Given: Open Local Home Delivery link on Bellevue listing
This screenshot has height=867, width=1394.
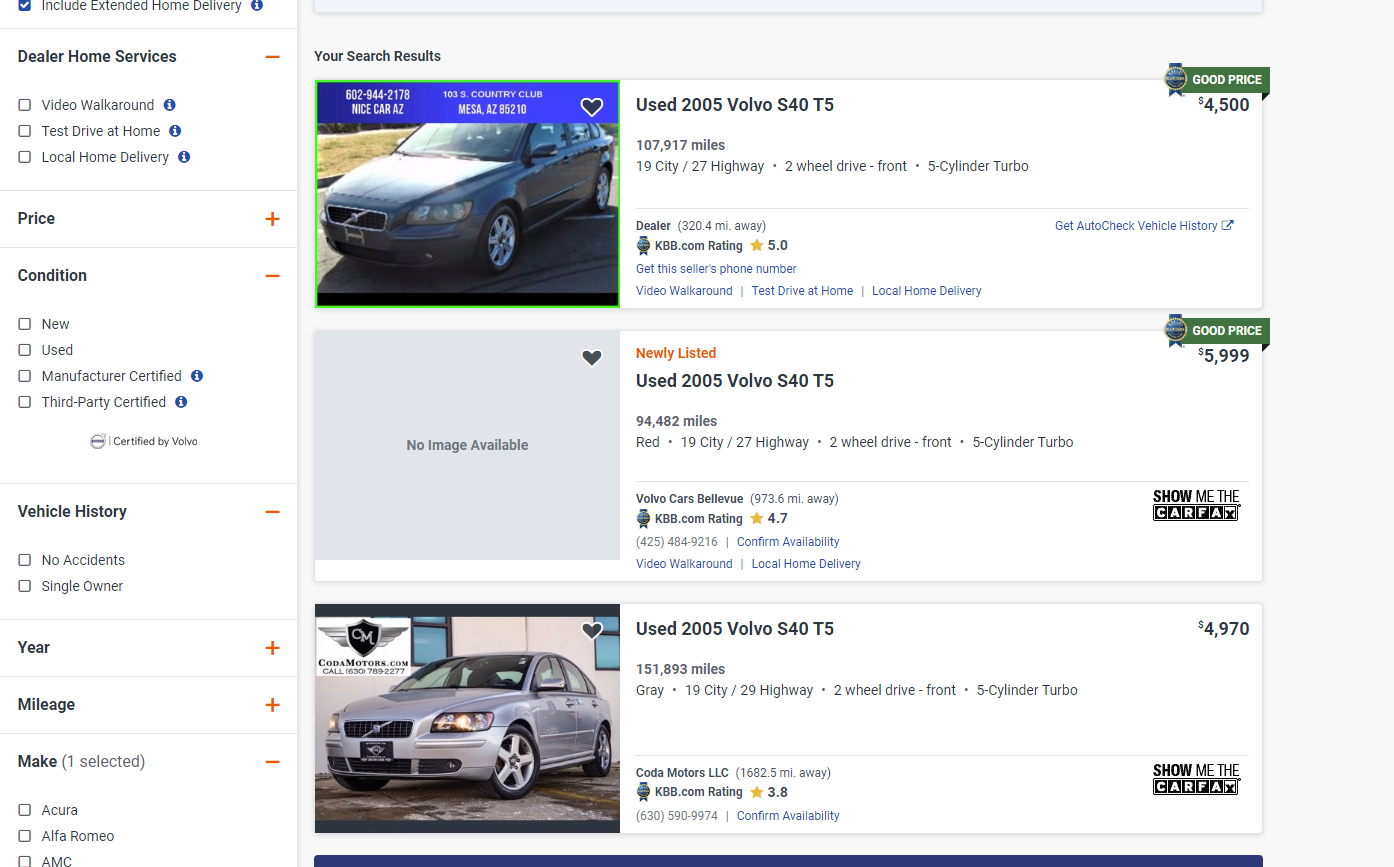Looking at the screenshot, I should pos(806,564).
